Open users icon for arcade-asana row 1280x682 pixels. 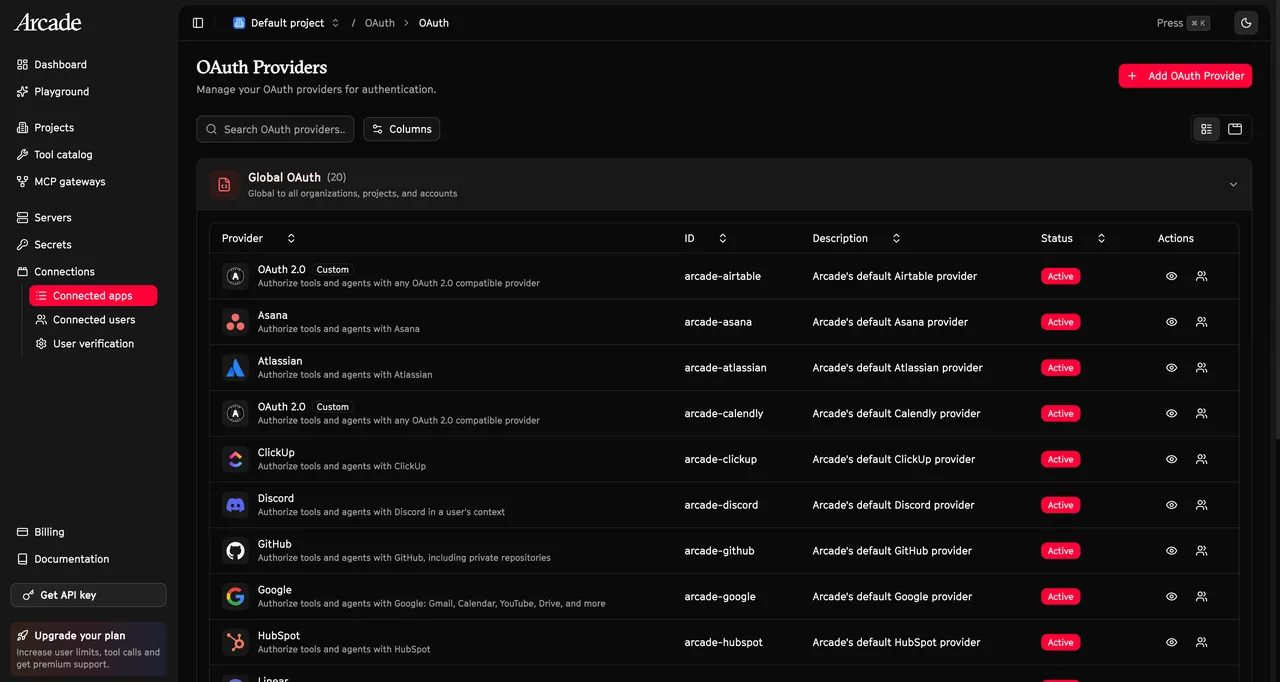pyautogui.click(x=1202, y=322)
